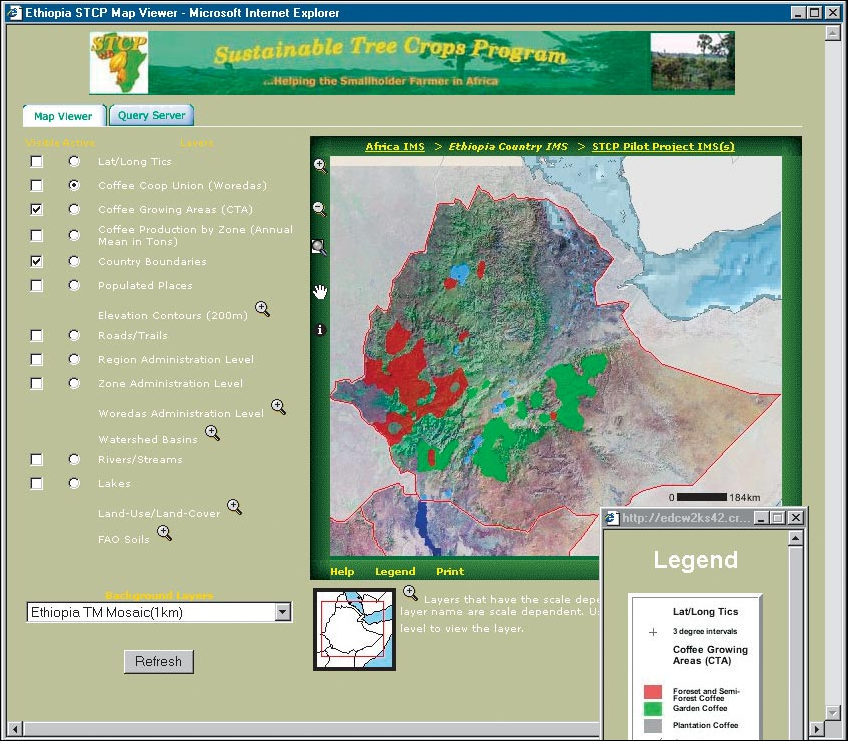848x741 pixels.
Task: Click the Print link below map
Action: pos(450,571)
